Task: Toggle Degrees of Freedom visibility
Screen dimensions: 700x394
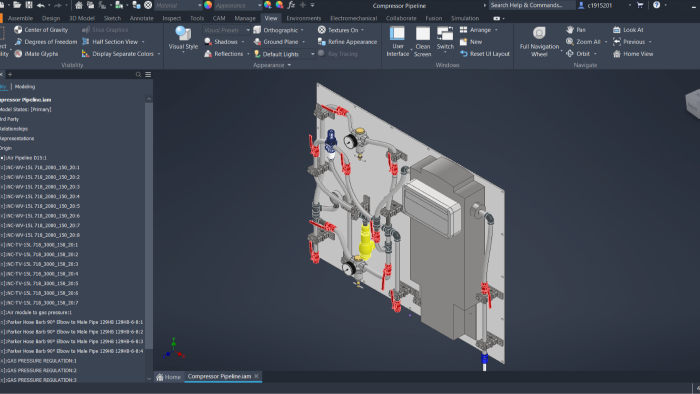Action: (46, 42)
